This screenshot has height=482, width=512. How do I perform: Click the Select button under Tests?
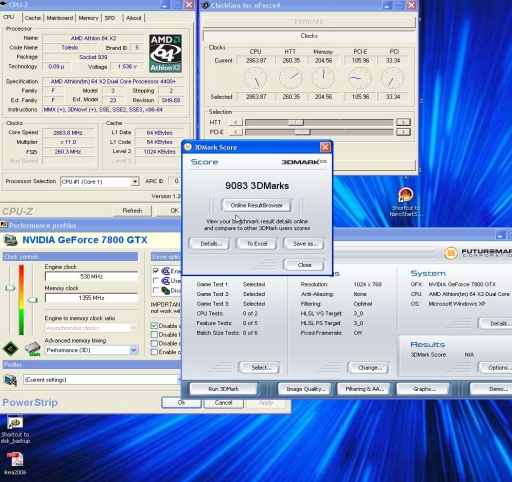pyautogui.click(x=259, y=368)
